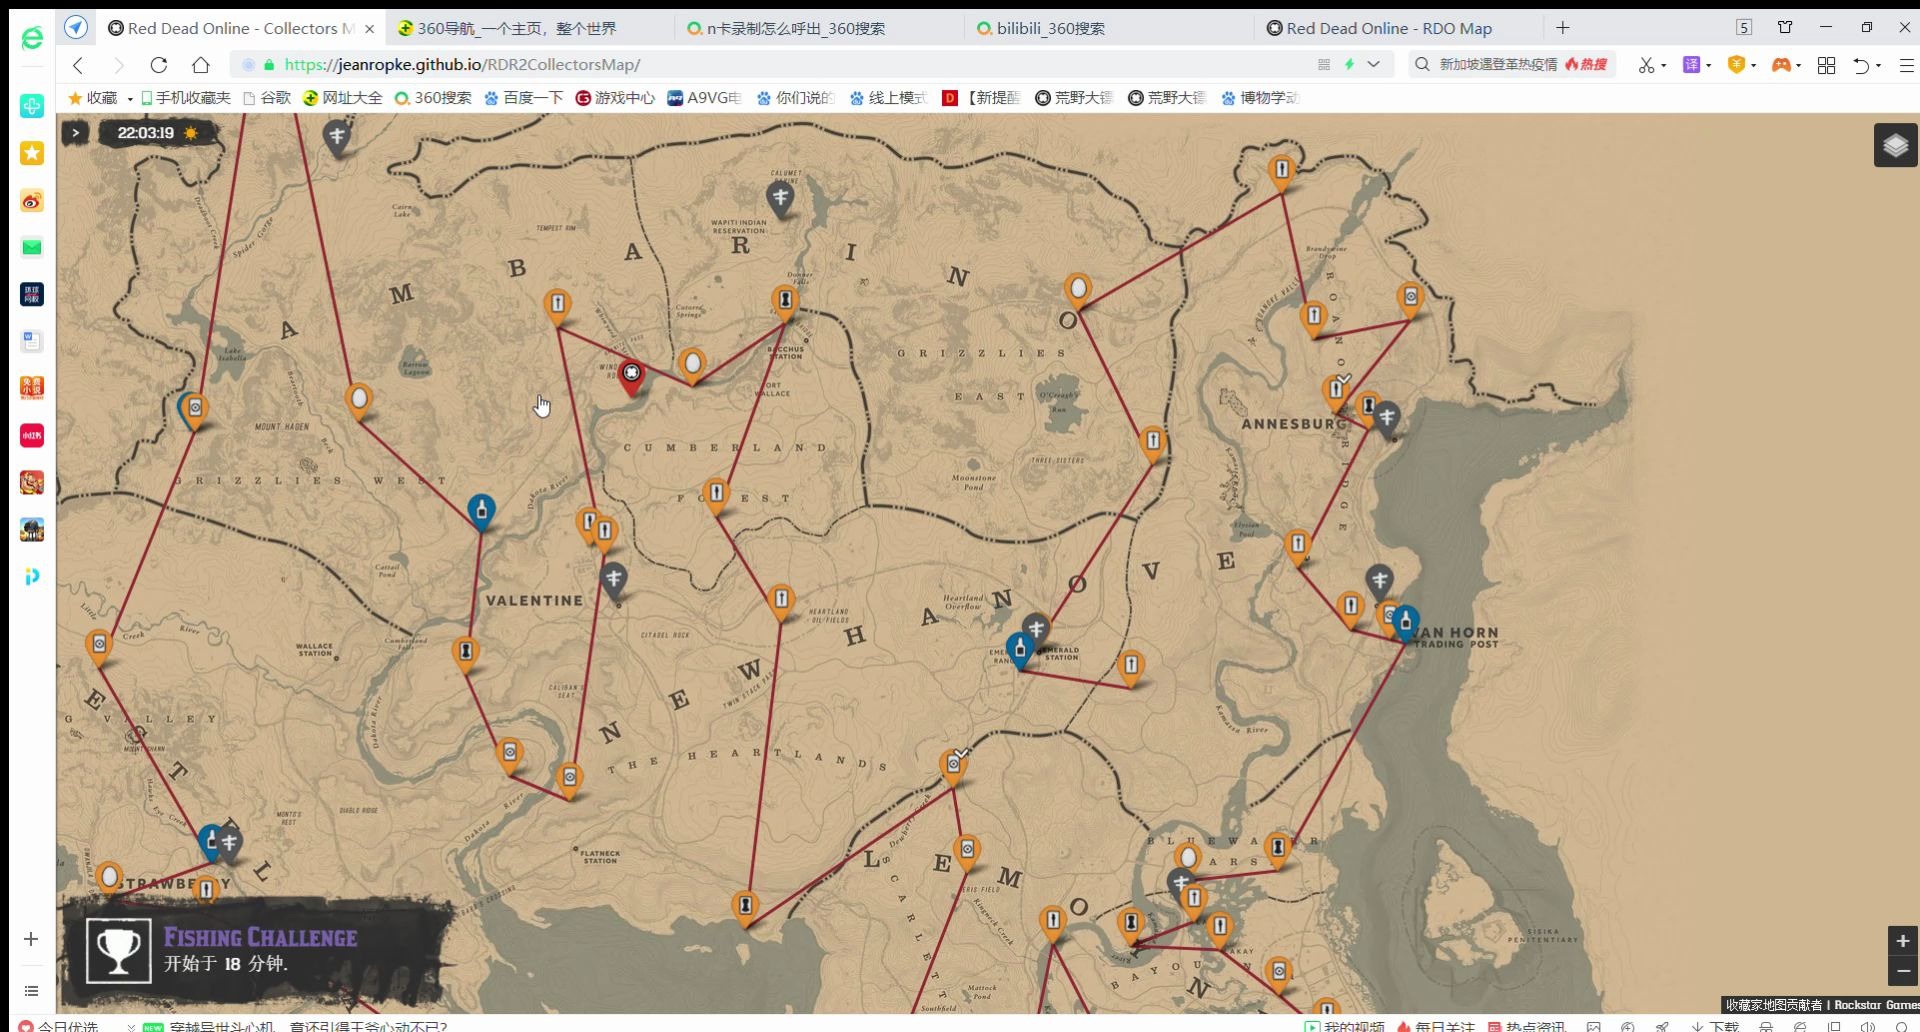Open the browser main menu
The height and width of the screenshot is (1032, 1920).
pyautogui.click(x=1906, y=65)
